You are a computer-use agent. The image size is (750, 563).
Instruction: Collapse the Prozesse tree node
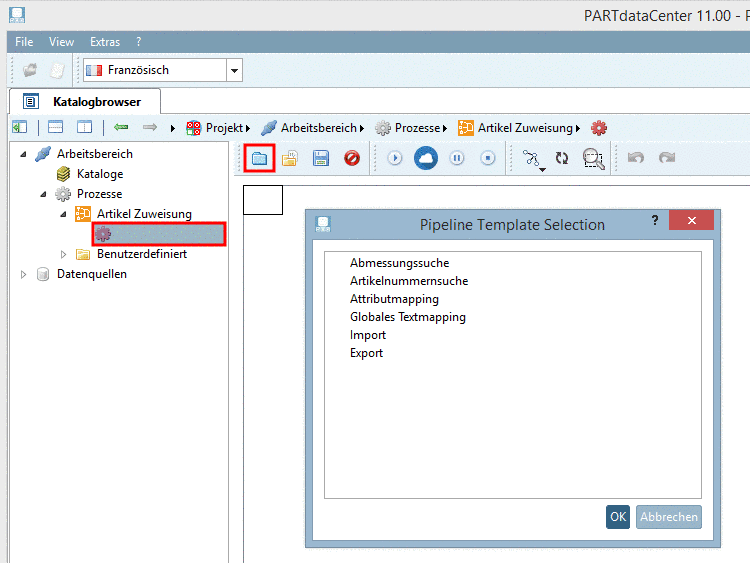(43, 194)
